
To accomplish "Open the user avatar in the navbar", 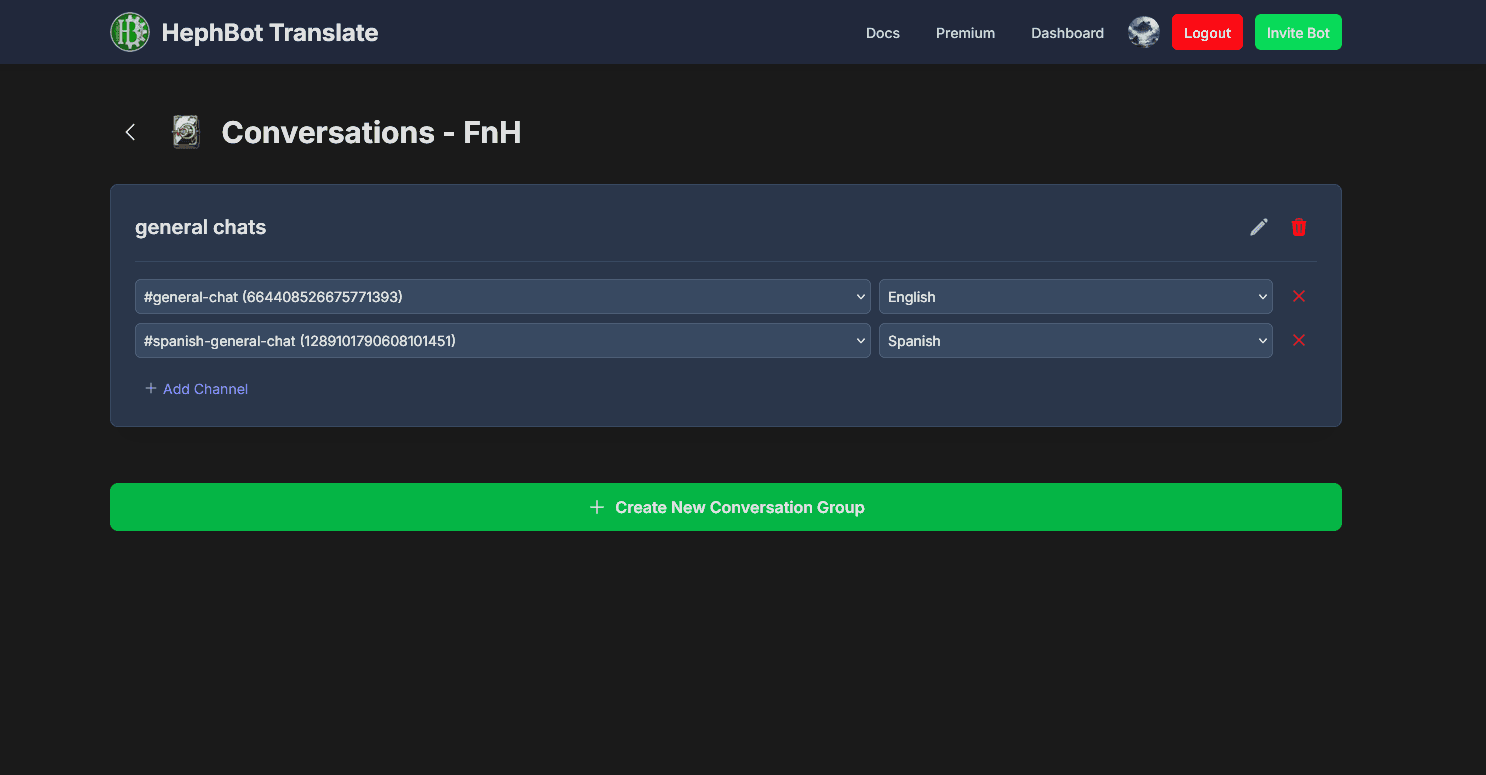I will (1143, 32).
